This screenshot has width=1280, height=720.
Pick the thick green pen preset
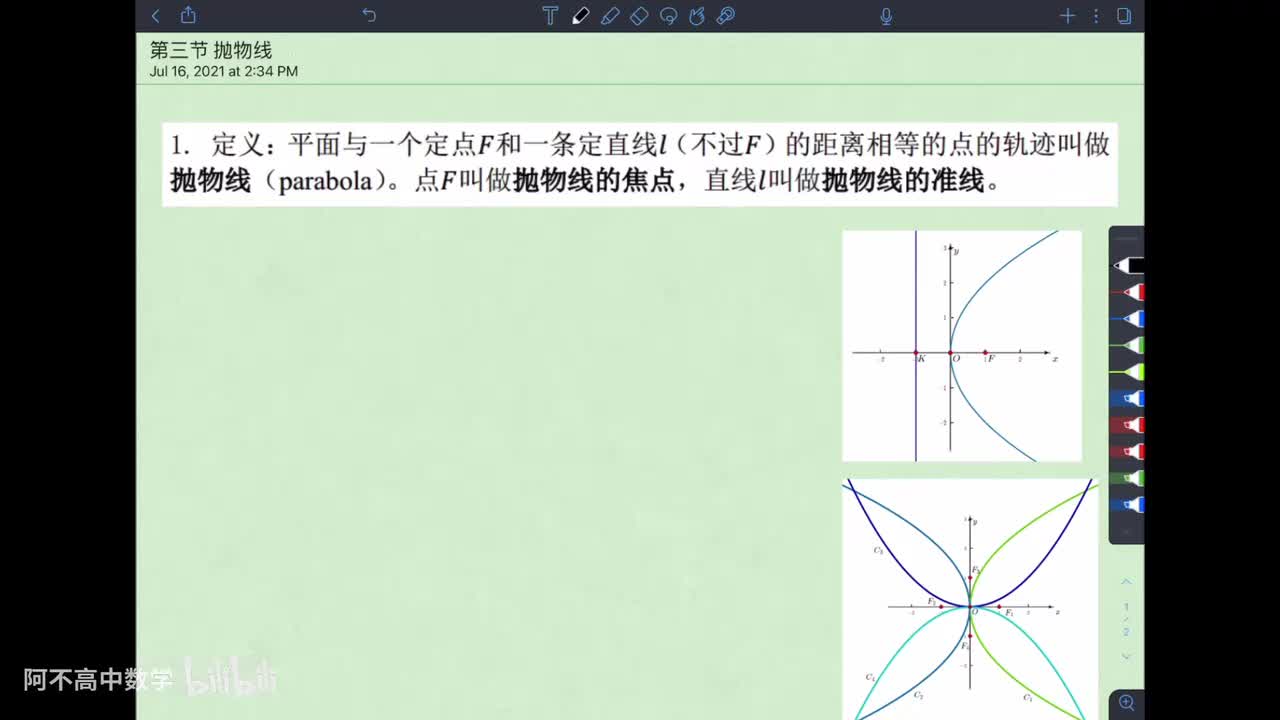coord(1128,478)
